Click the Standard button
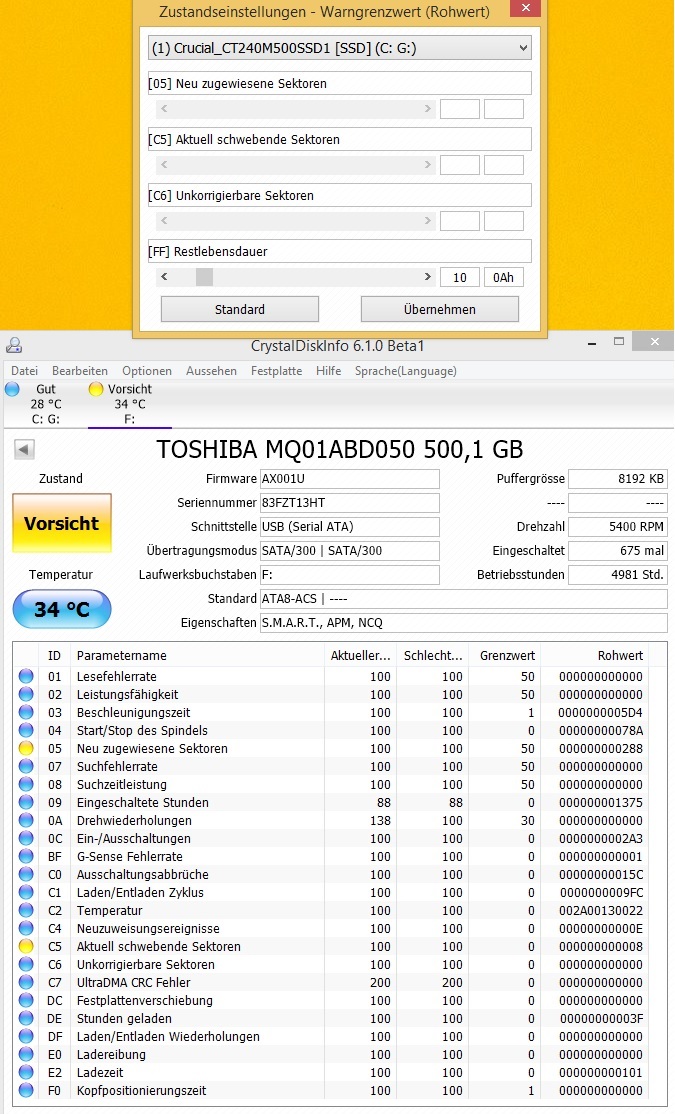675x1114 pixels. pyautogui.click(x=239, y=309)
